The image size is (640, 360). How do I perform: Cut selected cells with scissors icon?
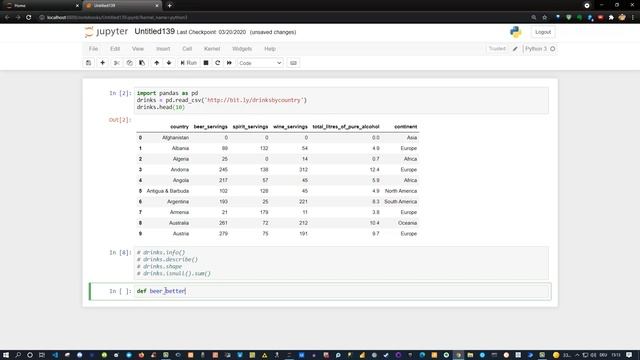tap(117, 63)
